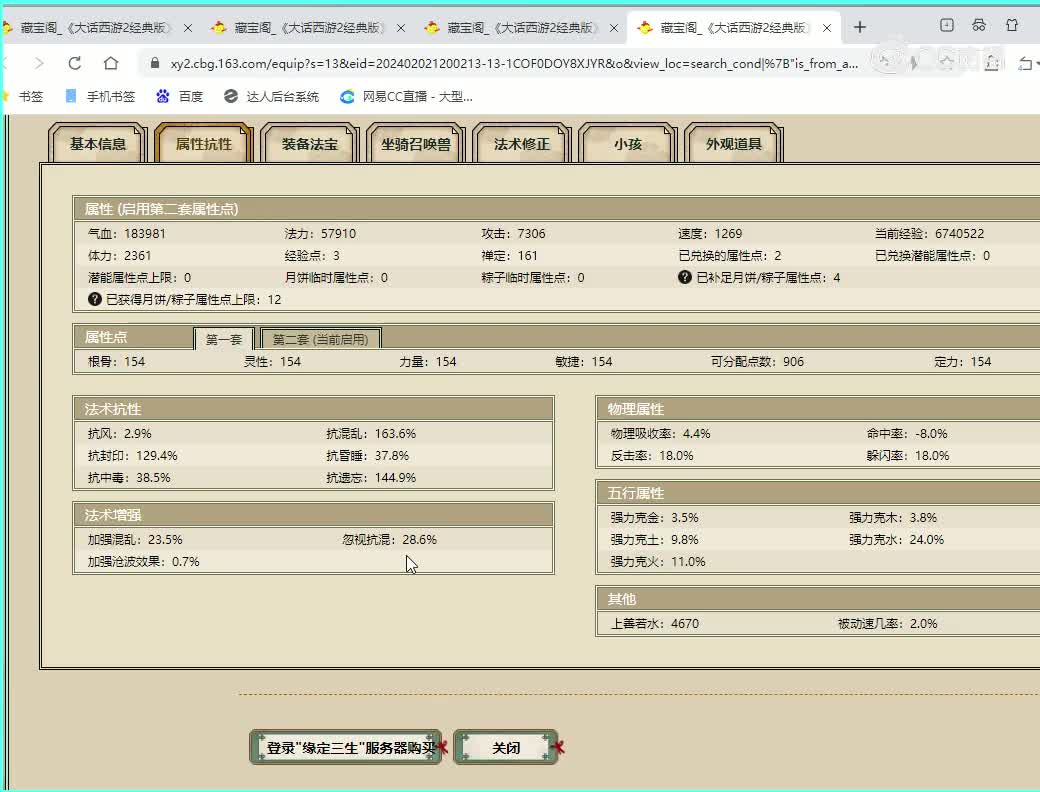Screen dimensions: 1040x792
Task: Click the 体力: 2361 value
Action: click(119, 255)
